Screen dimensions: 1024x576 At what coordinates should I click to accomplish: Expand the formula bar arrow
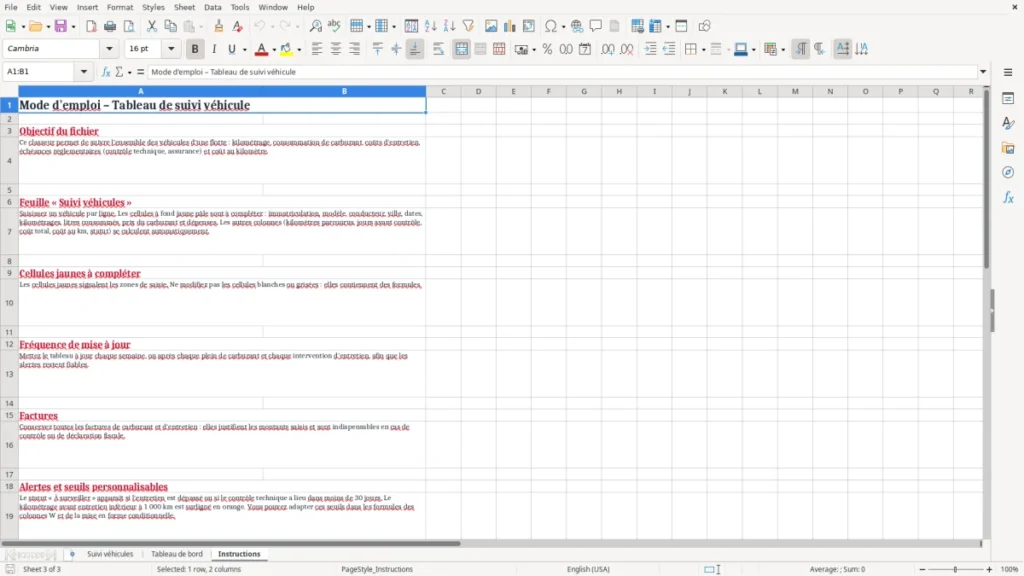983,72
